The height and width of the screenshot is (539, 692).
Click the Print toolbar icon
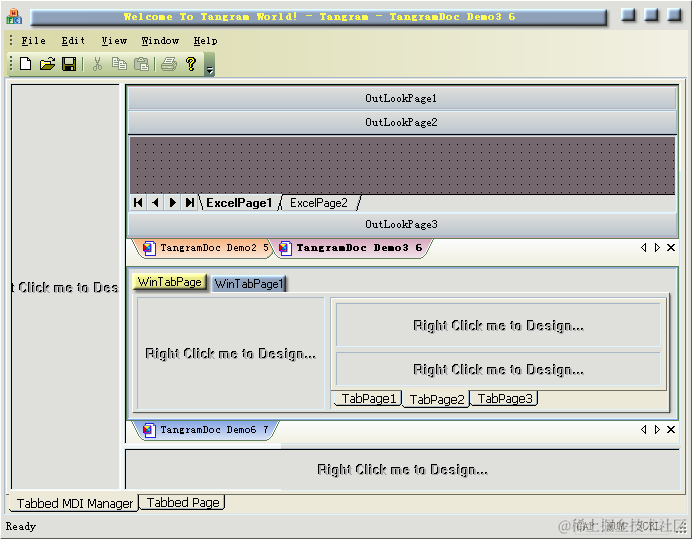[x=169, y=64]
